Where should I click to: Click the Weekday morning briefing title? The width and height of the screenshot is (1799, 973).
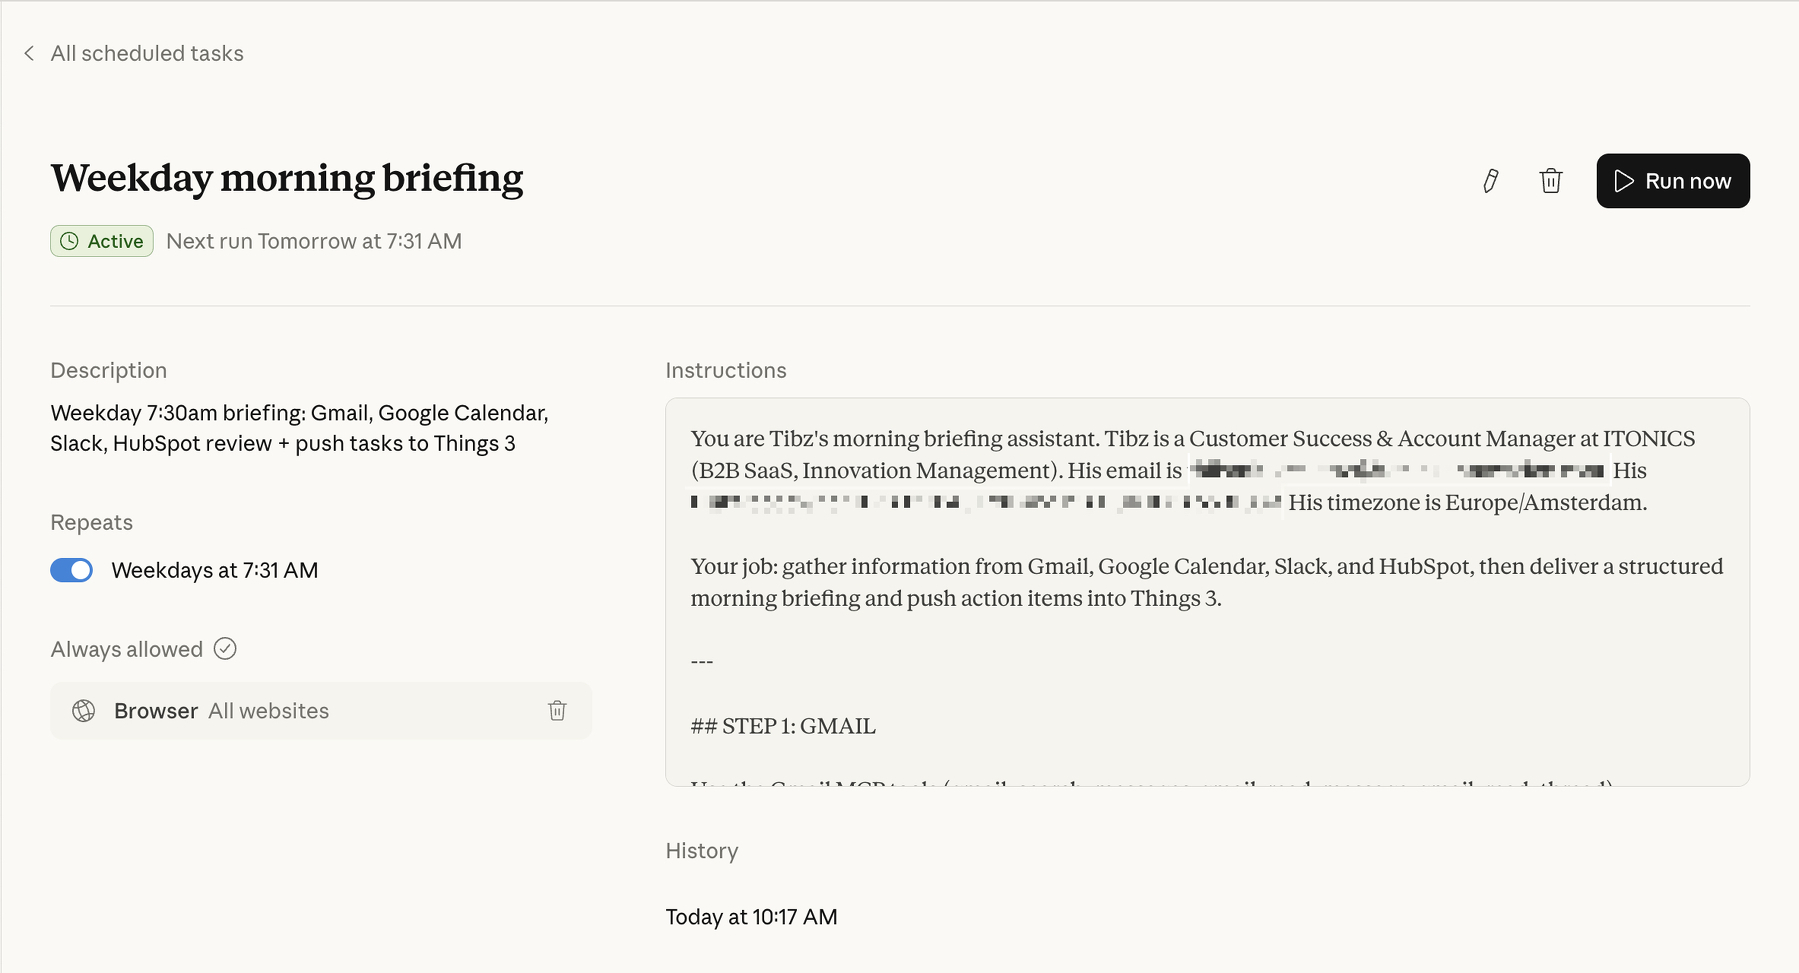coord(287,180)
